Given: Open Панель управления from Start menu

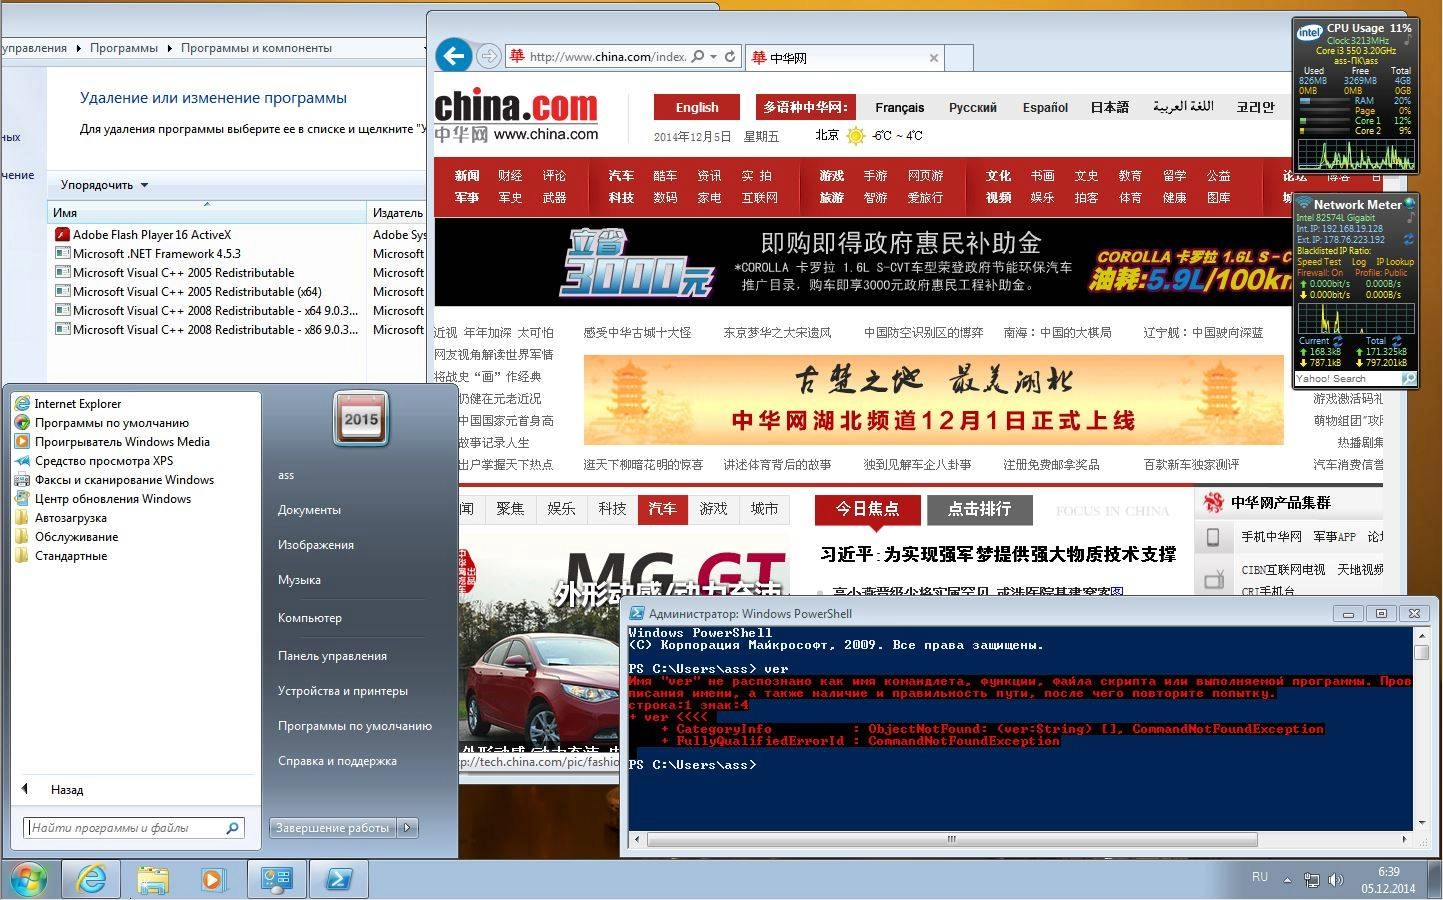Looking at the screenshot, I should click(x=332, y=656).
